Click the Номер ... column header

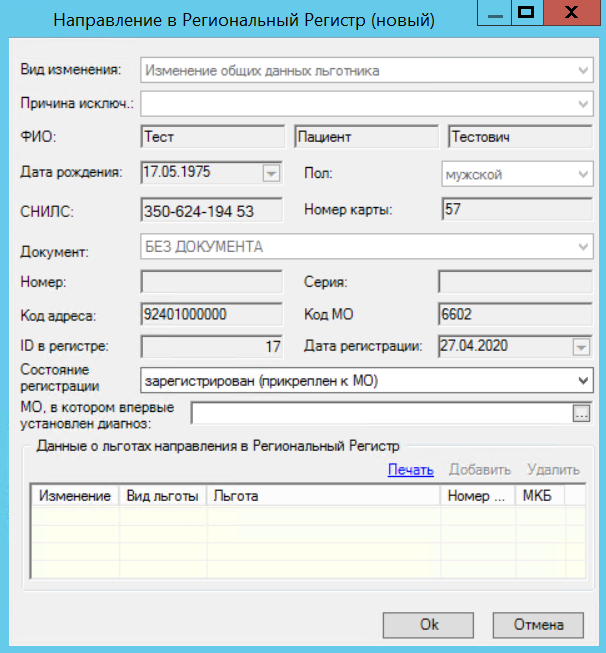click(478, 496)
